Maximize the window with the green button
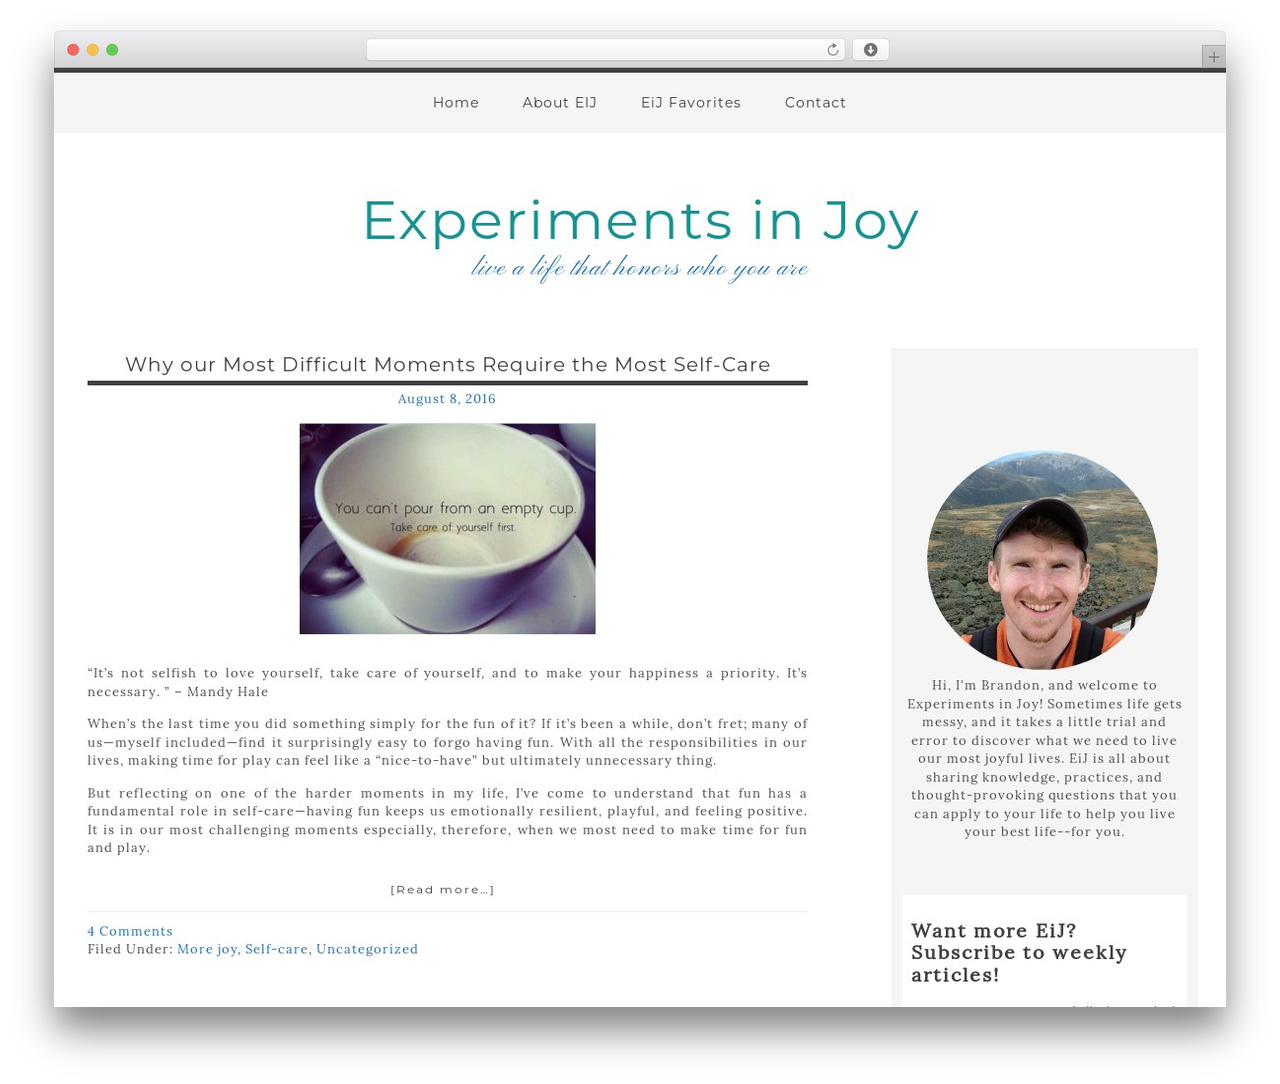The width and height of the screenshot is (1280, 1084). pyautogui.click(x=112, y=50)
